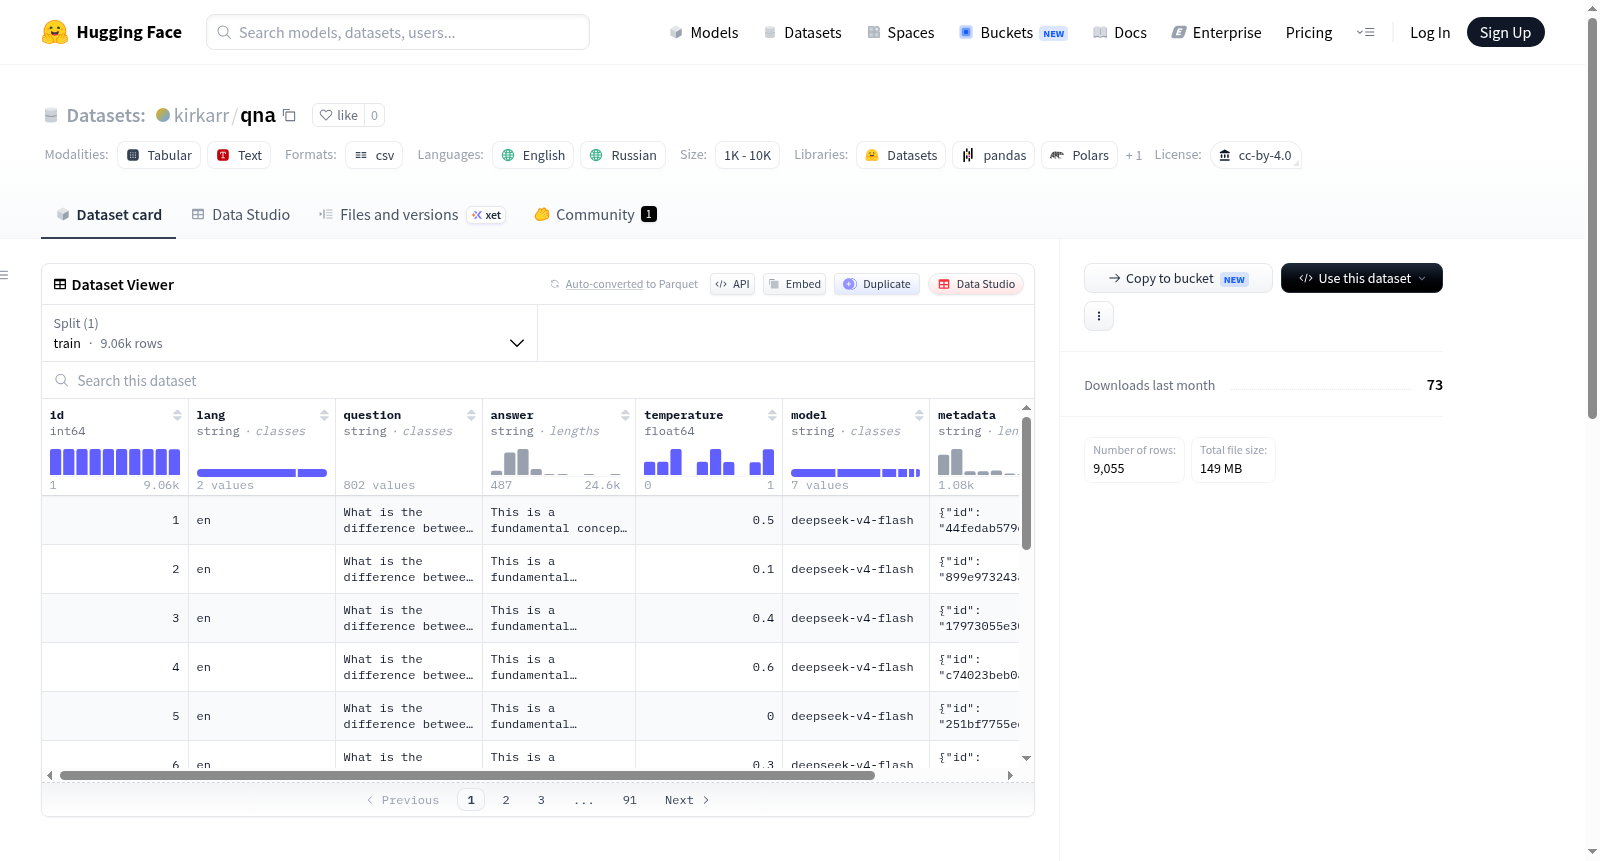Select the 1K - 10K size tag
The width and height of the screenshot is (1600, 861).
point(747,155)
